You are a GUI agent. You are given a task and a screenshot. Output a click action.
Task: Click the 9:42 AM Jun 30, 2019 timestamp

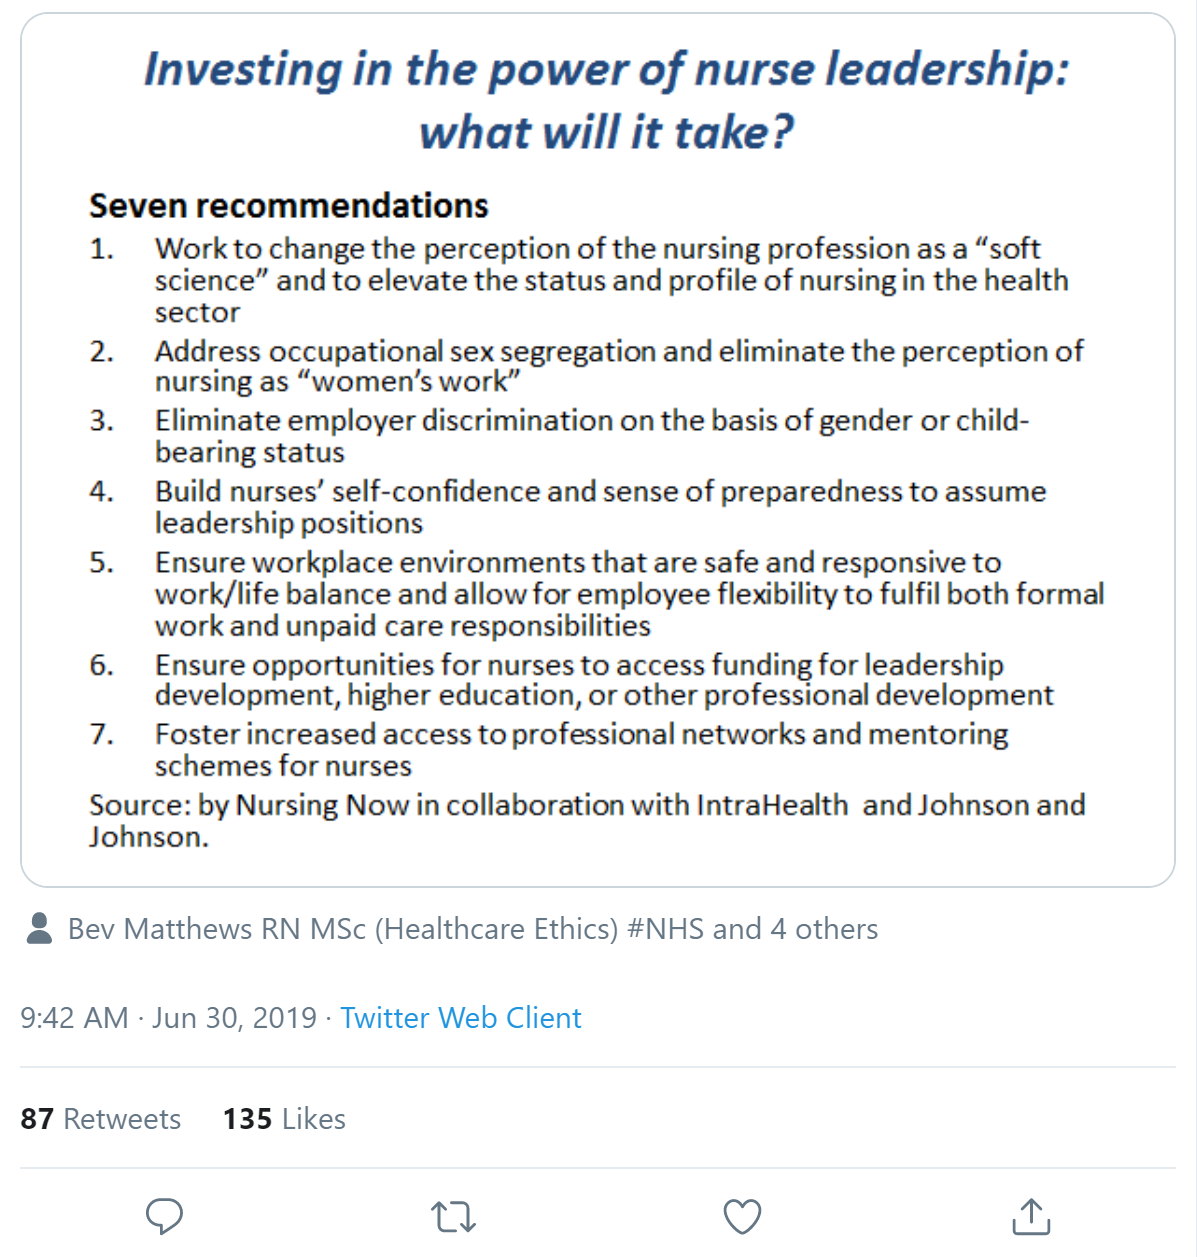tap(168, 1018)
